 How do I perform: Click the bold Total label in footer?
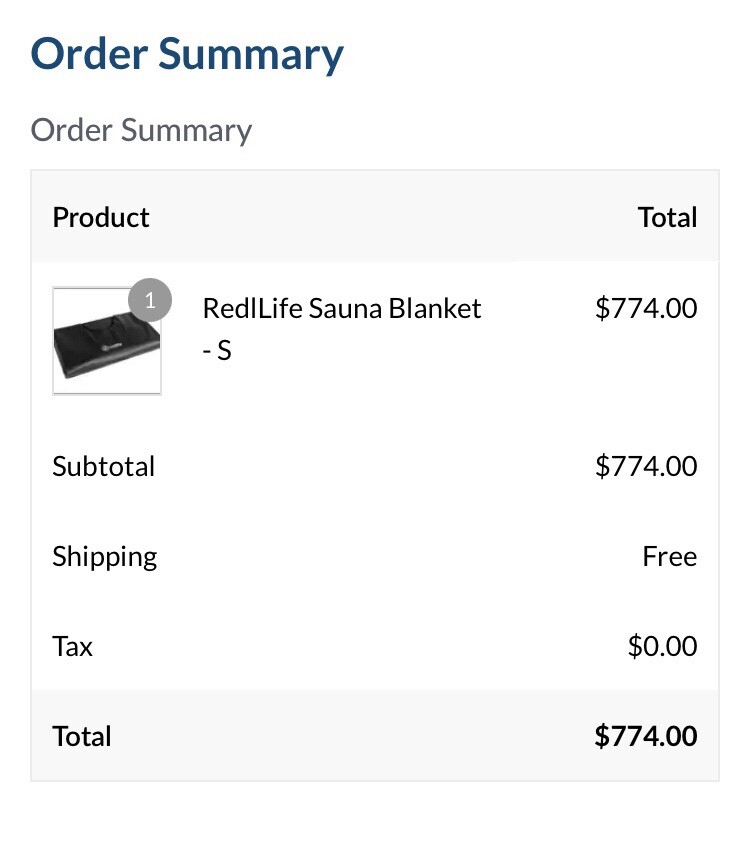pos(82,736)
